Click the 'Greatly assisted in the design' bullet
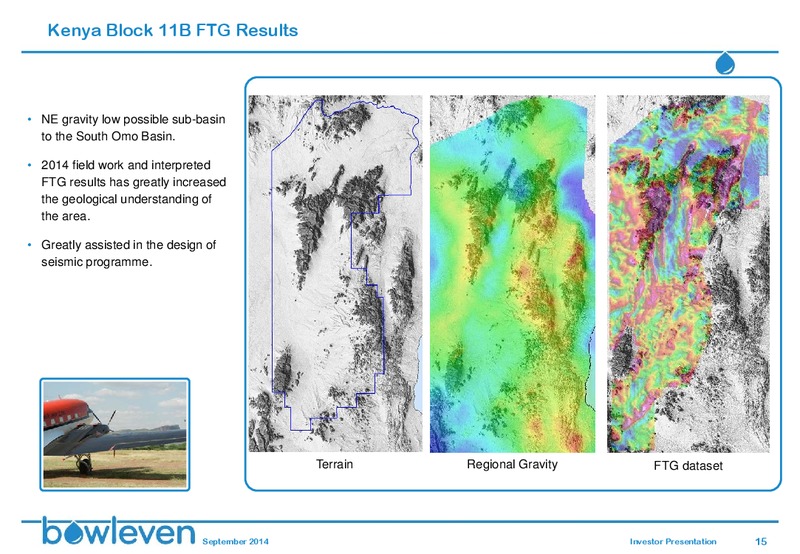The width and height of the screenshot is (800, 554). (129, 253)
